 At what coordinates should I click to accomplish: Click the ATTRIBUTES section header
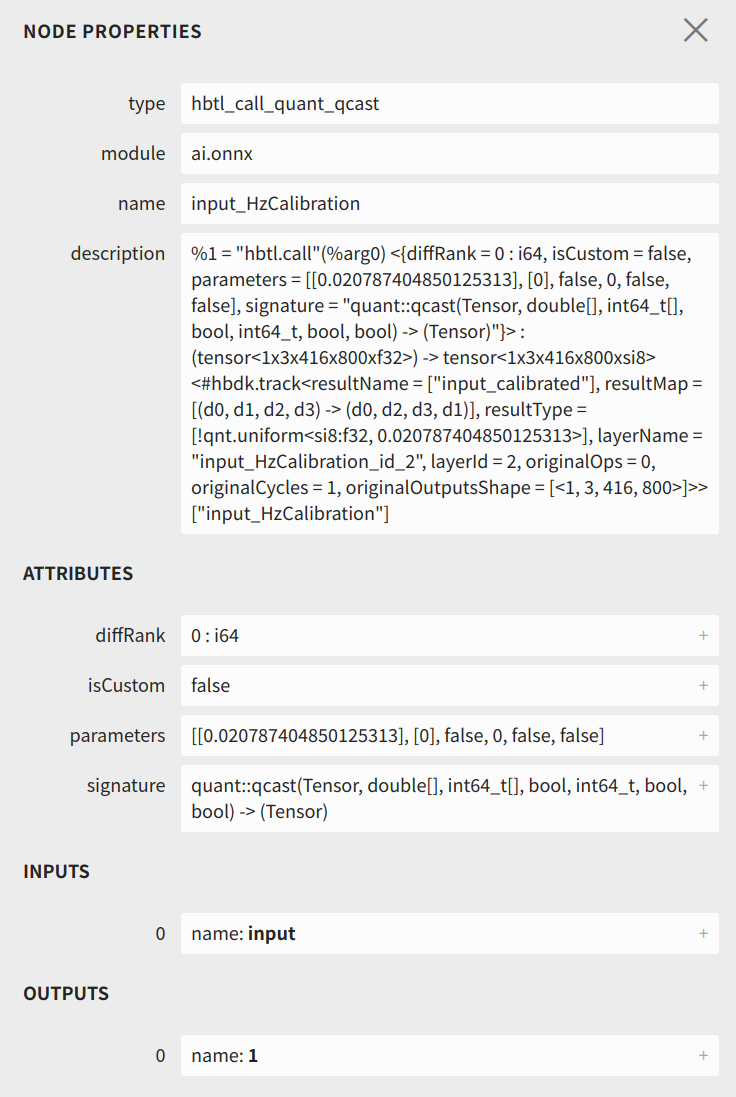coord(78,574)
